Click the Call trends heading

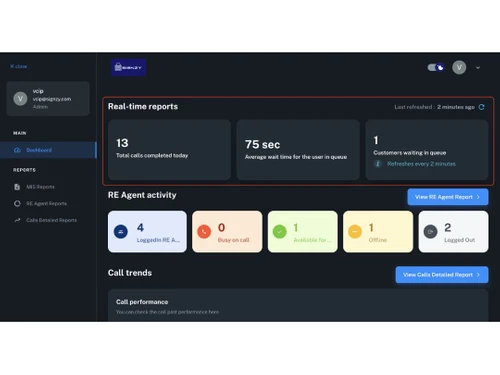pyautogui.click(x=130, y=273)
